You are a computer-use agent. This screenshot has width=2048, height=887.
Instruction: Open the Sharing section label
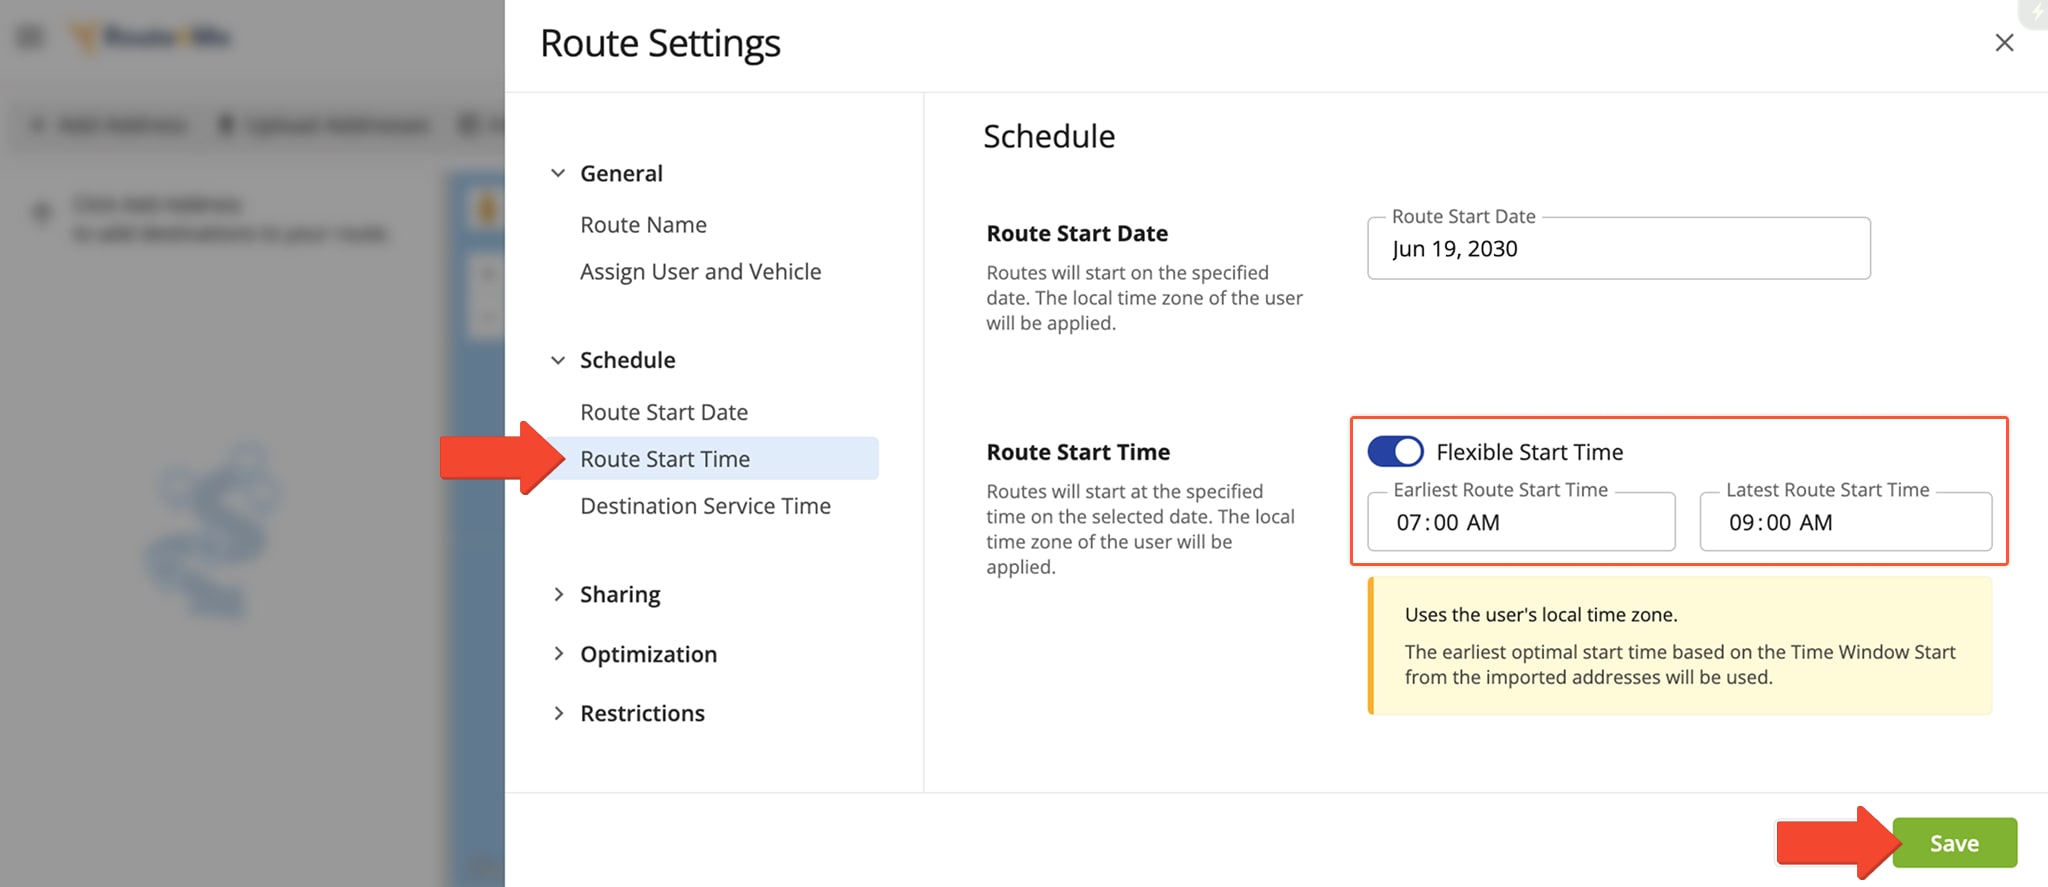[620, 594]
